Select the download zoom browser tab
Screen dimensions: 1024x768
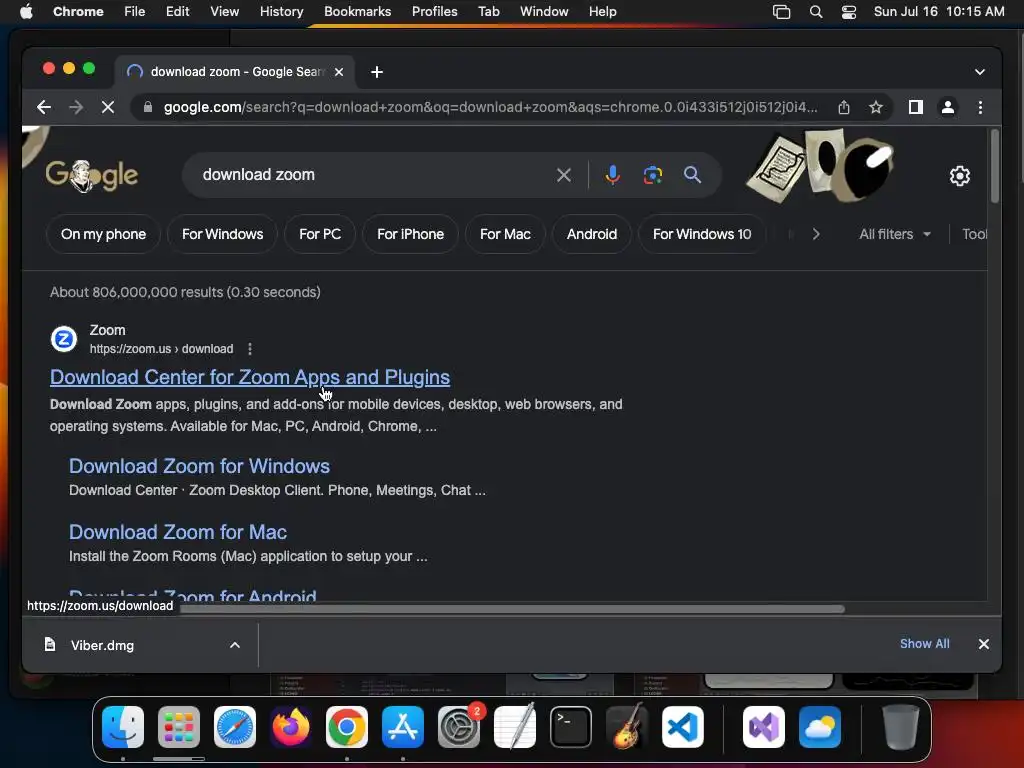coord(236,72)
